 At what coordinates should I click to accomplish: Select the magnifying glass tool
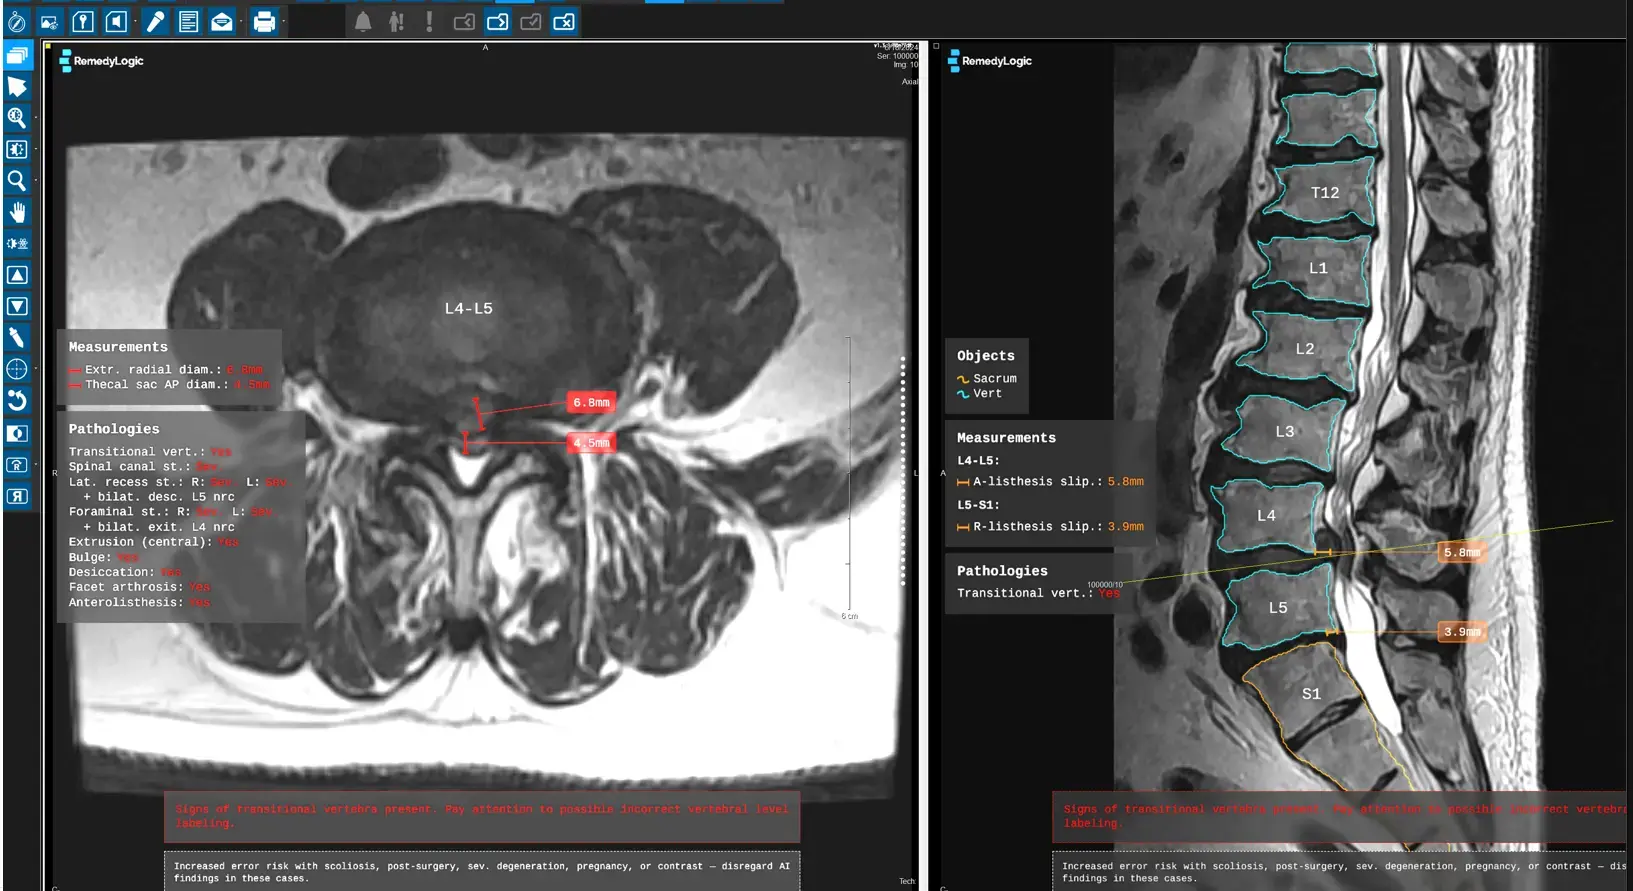17,181
